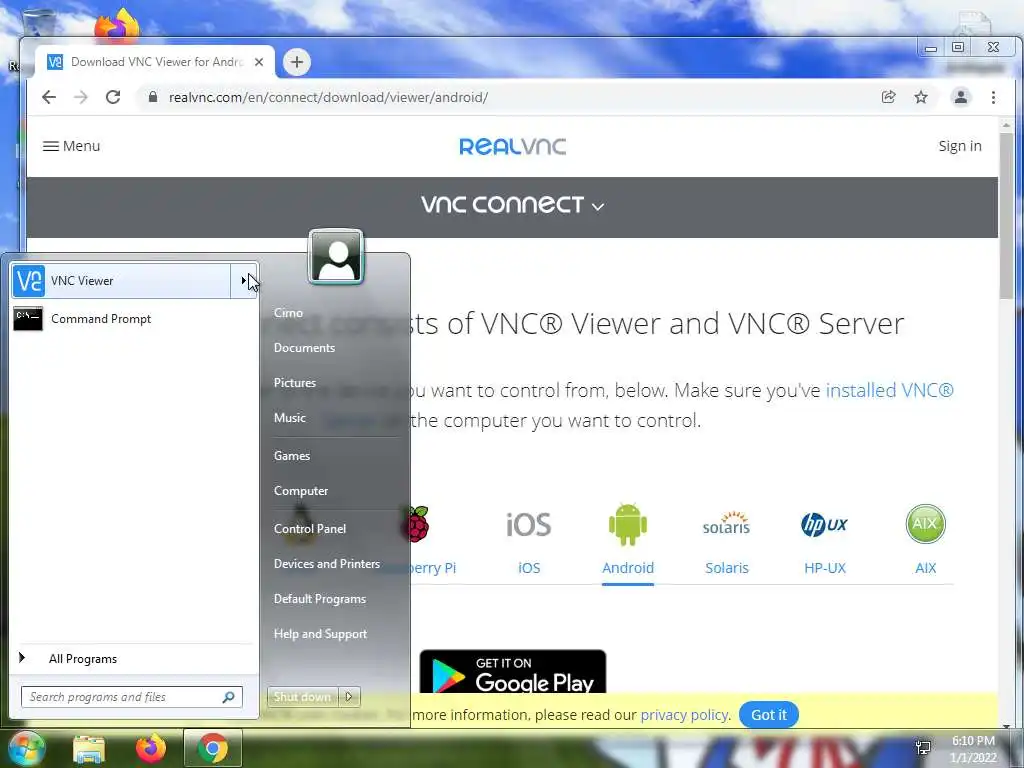Follow the installed VNC® link

tap(889, 391)
